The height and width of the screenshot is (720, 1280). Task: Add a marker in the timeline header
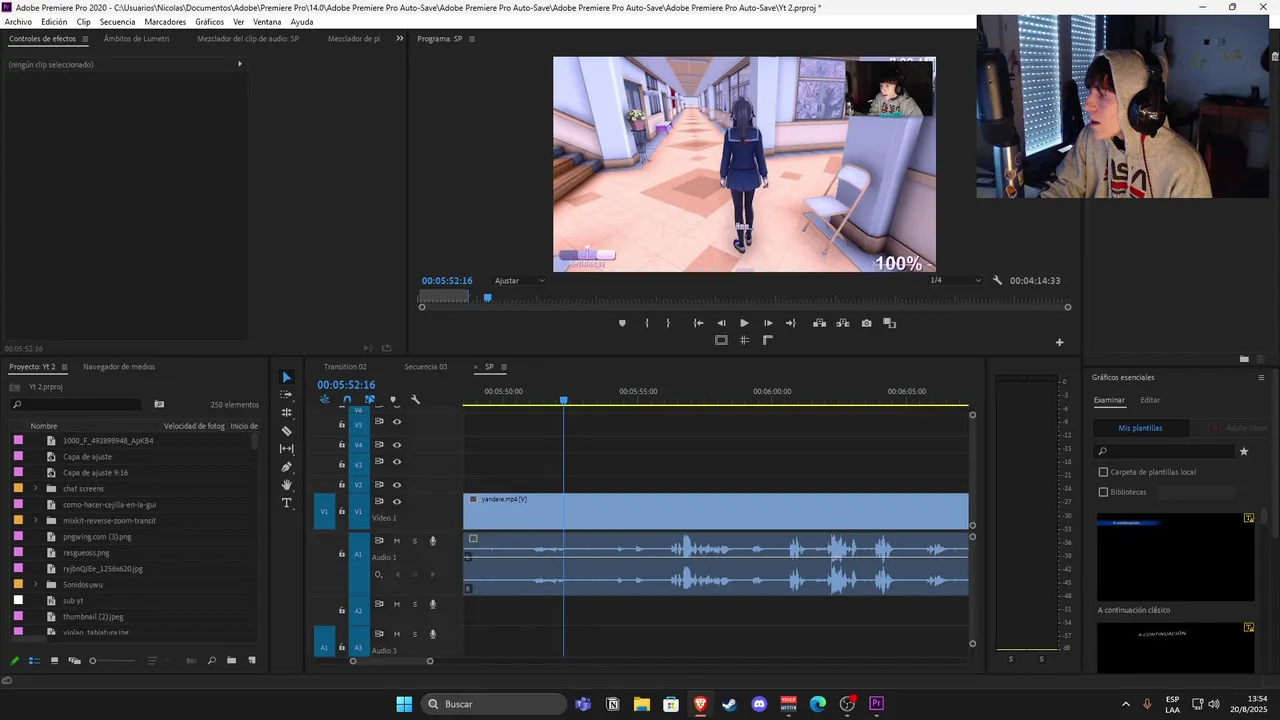click(x=393, y=400)
